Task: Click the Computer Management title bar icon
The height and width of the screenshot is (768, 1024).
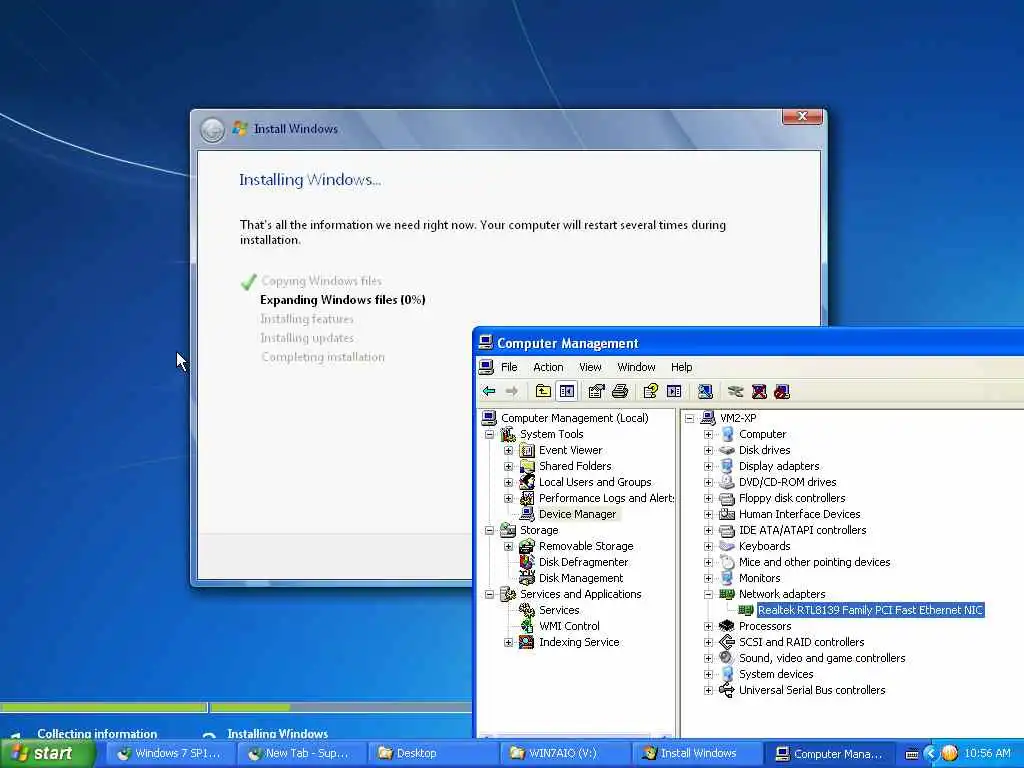Action: [x=485, y=343]
